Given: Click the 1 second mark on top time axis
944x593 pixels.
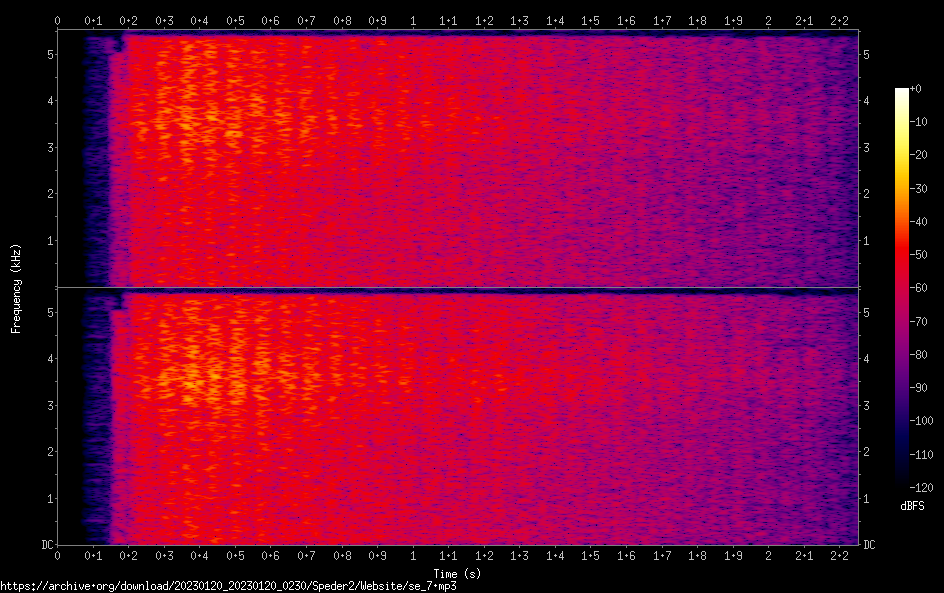Looking at the screenshot, I should (413, 20).
